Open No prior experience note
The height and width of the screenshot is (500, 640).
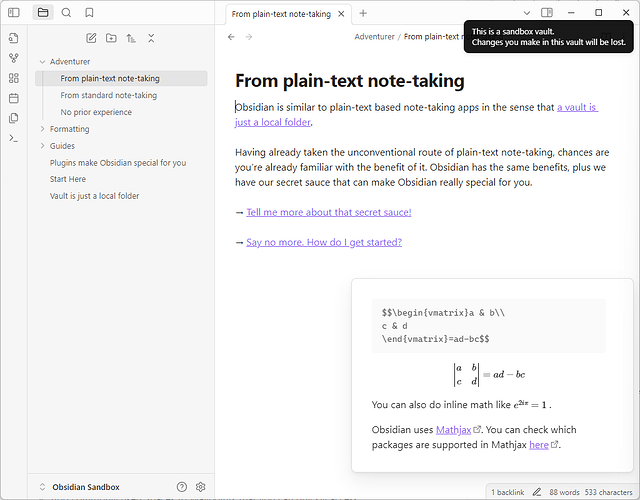[96, 112]
